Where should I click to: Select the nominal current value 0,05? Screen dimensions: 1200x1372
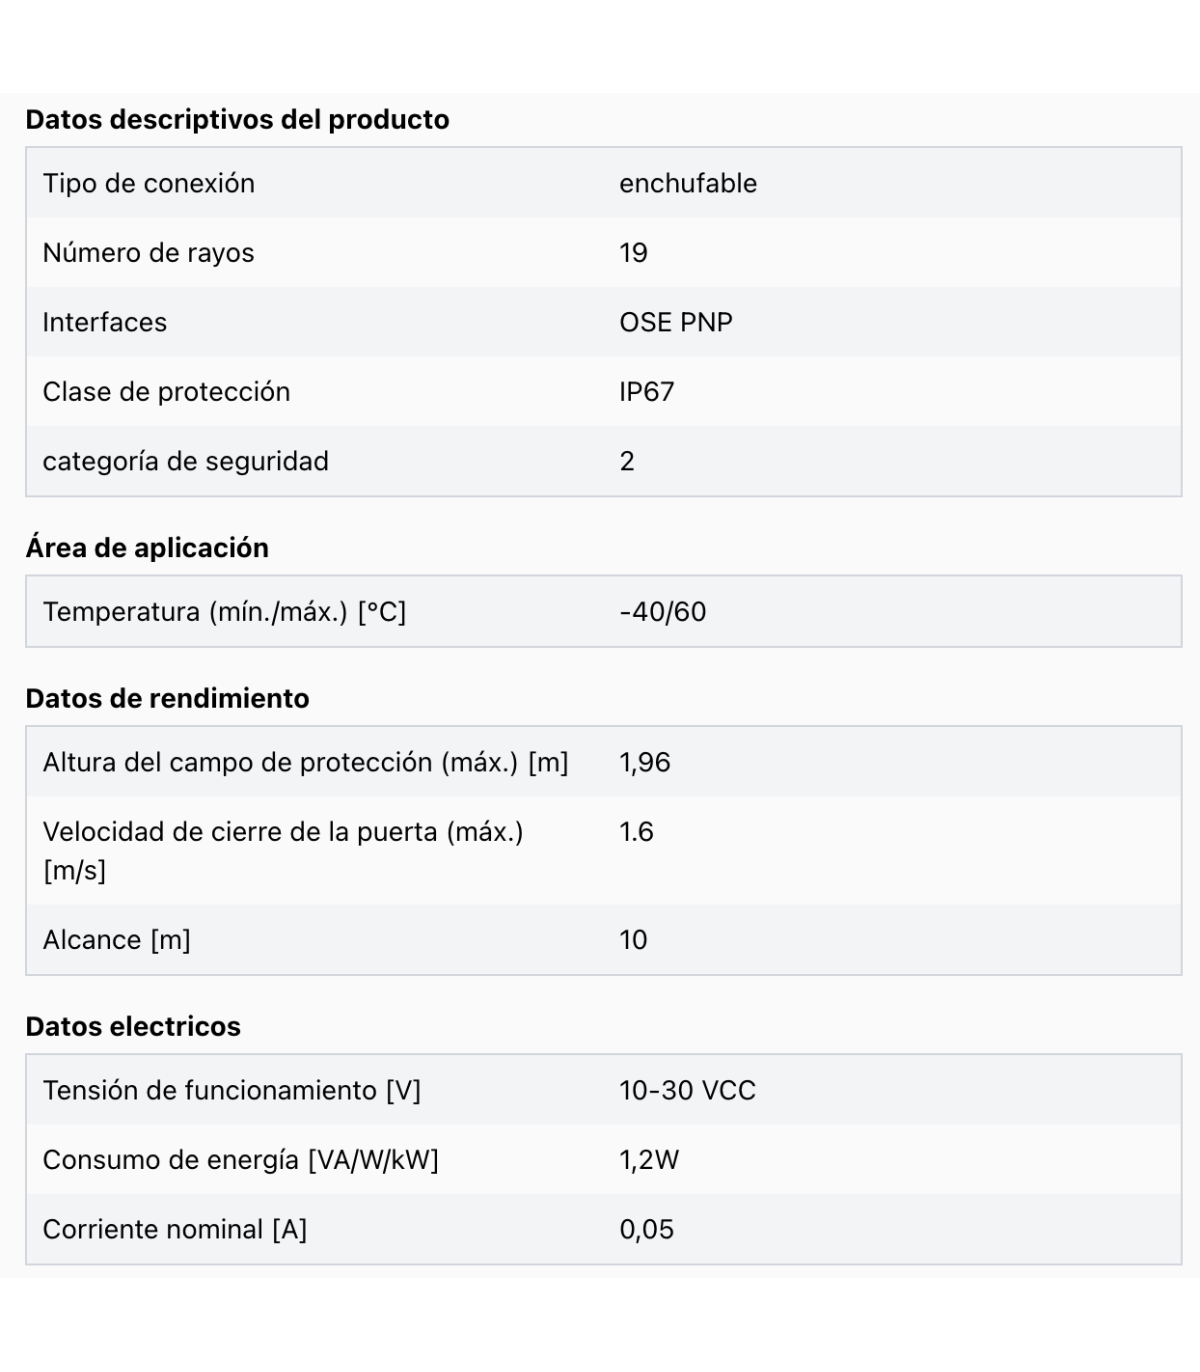(x=647, y=1229)
